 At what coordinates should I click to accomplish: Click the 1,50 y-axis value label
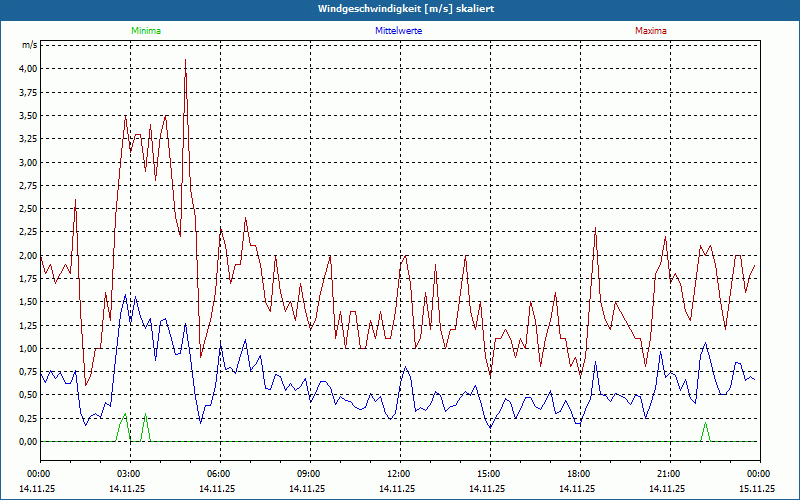pos(27,302)
